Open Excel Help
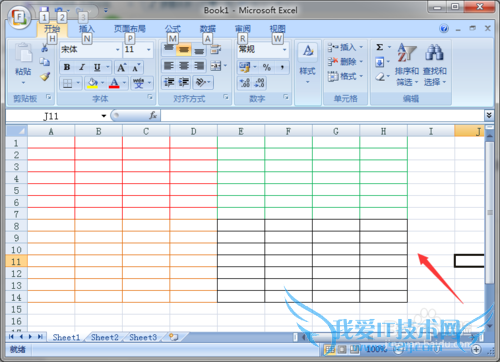The height and width of the screenshot is (362, 500). 444,29
